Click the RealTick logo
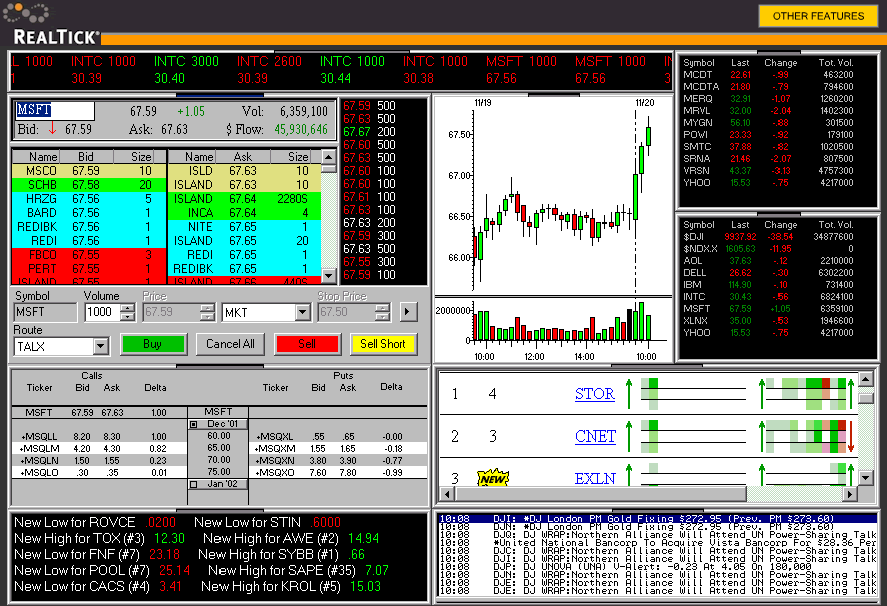The image size is (887, 606). [x=55, y=37]
